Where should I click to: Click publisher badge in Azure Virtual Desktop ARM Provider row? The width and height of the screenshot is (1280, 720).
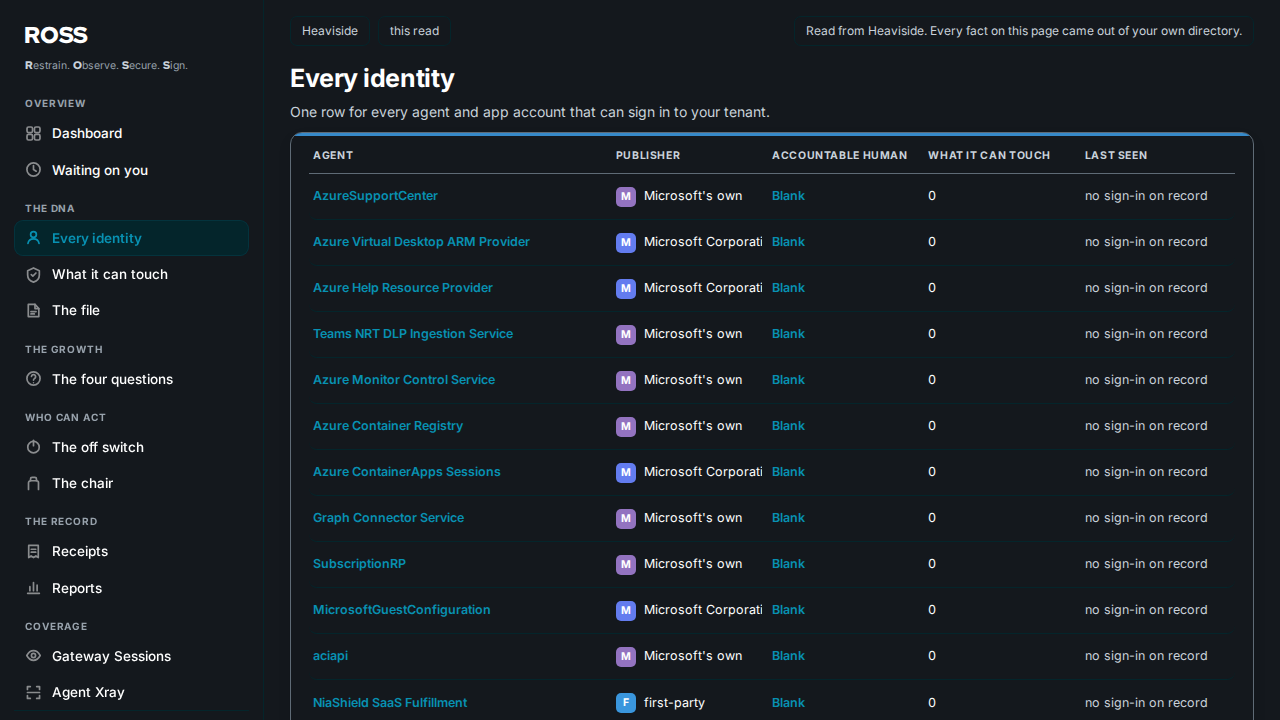pos(626,242)
